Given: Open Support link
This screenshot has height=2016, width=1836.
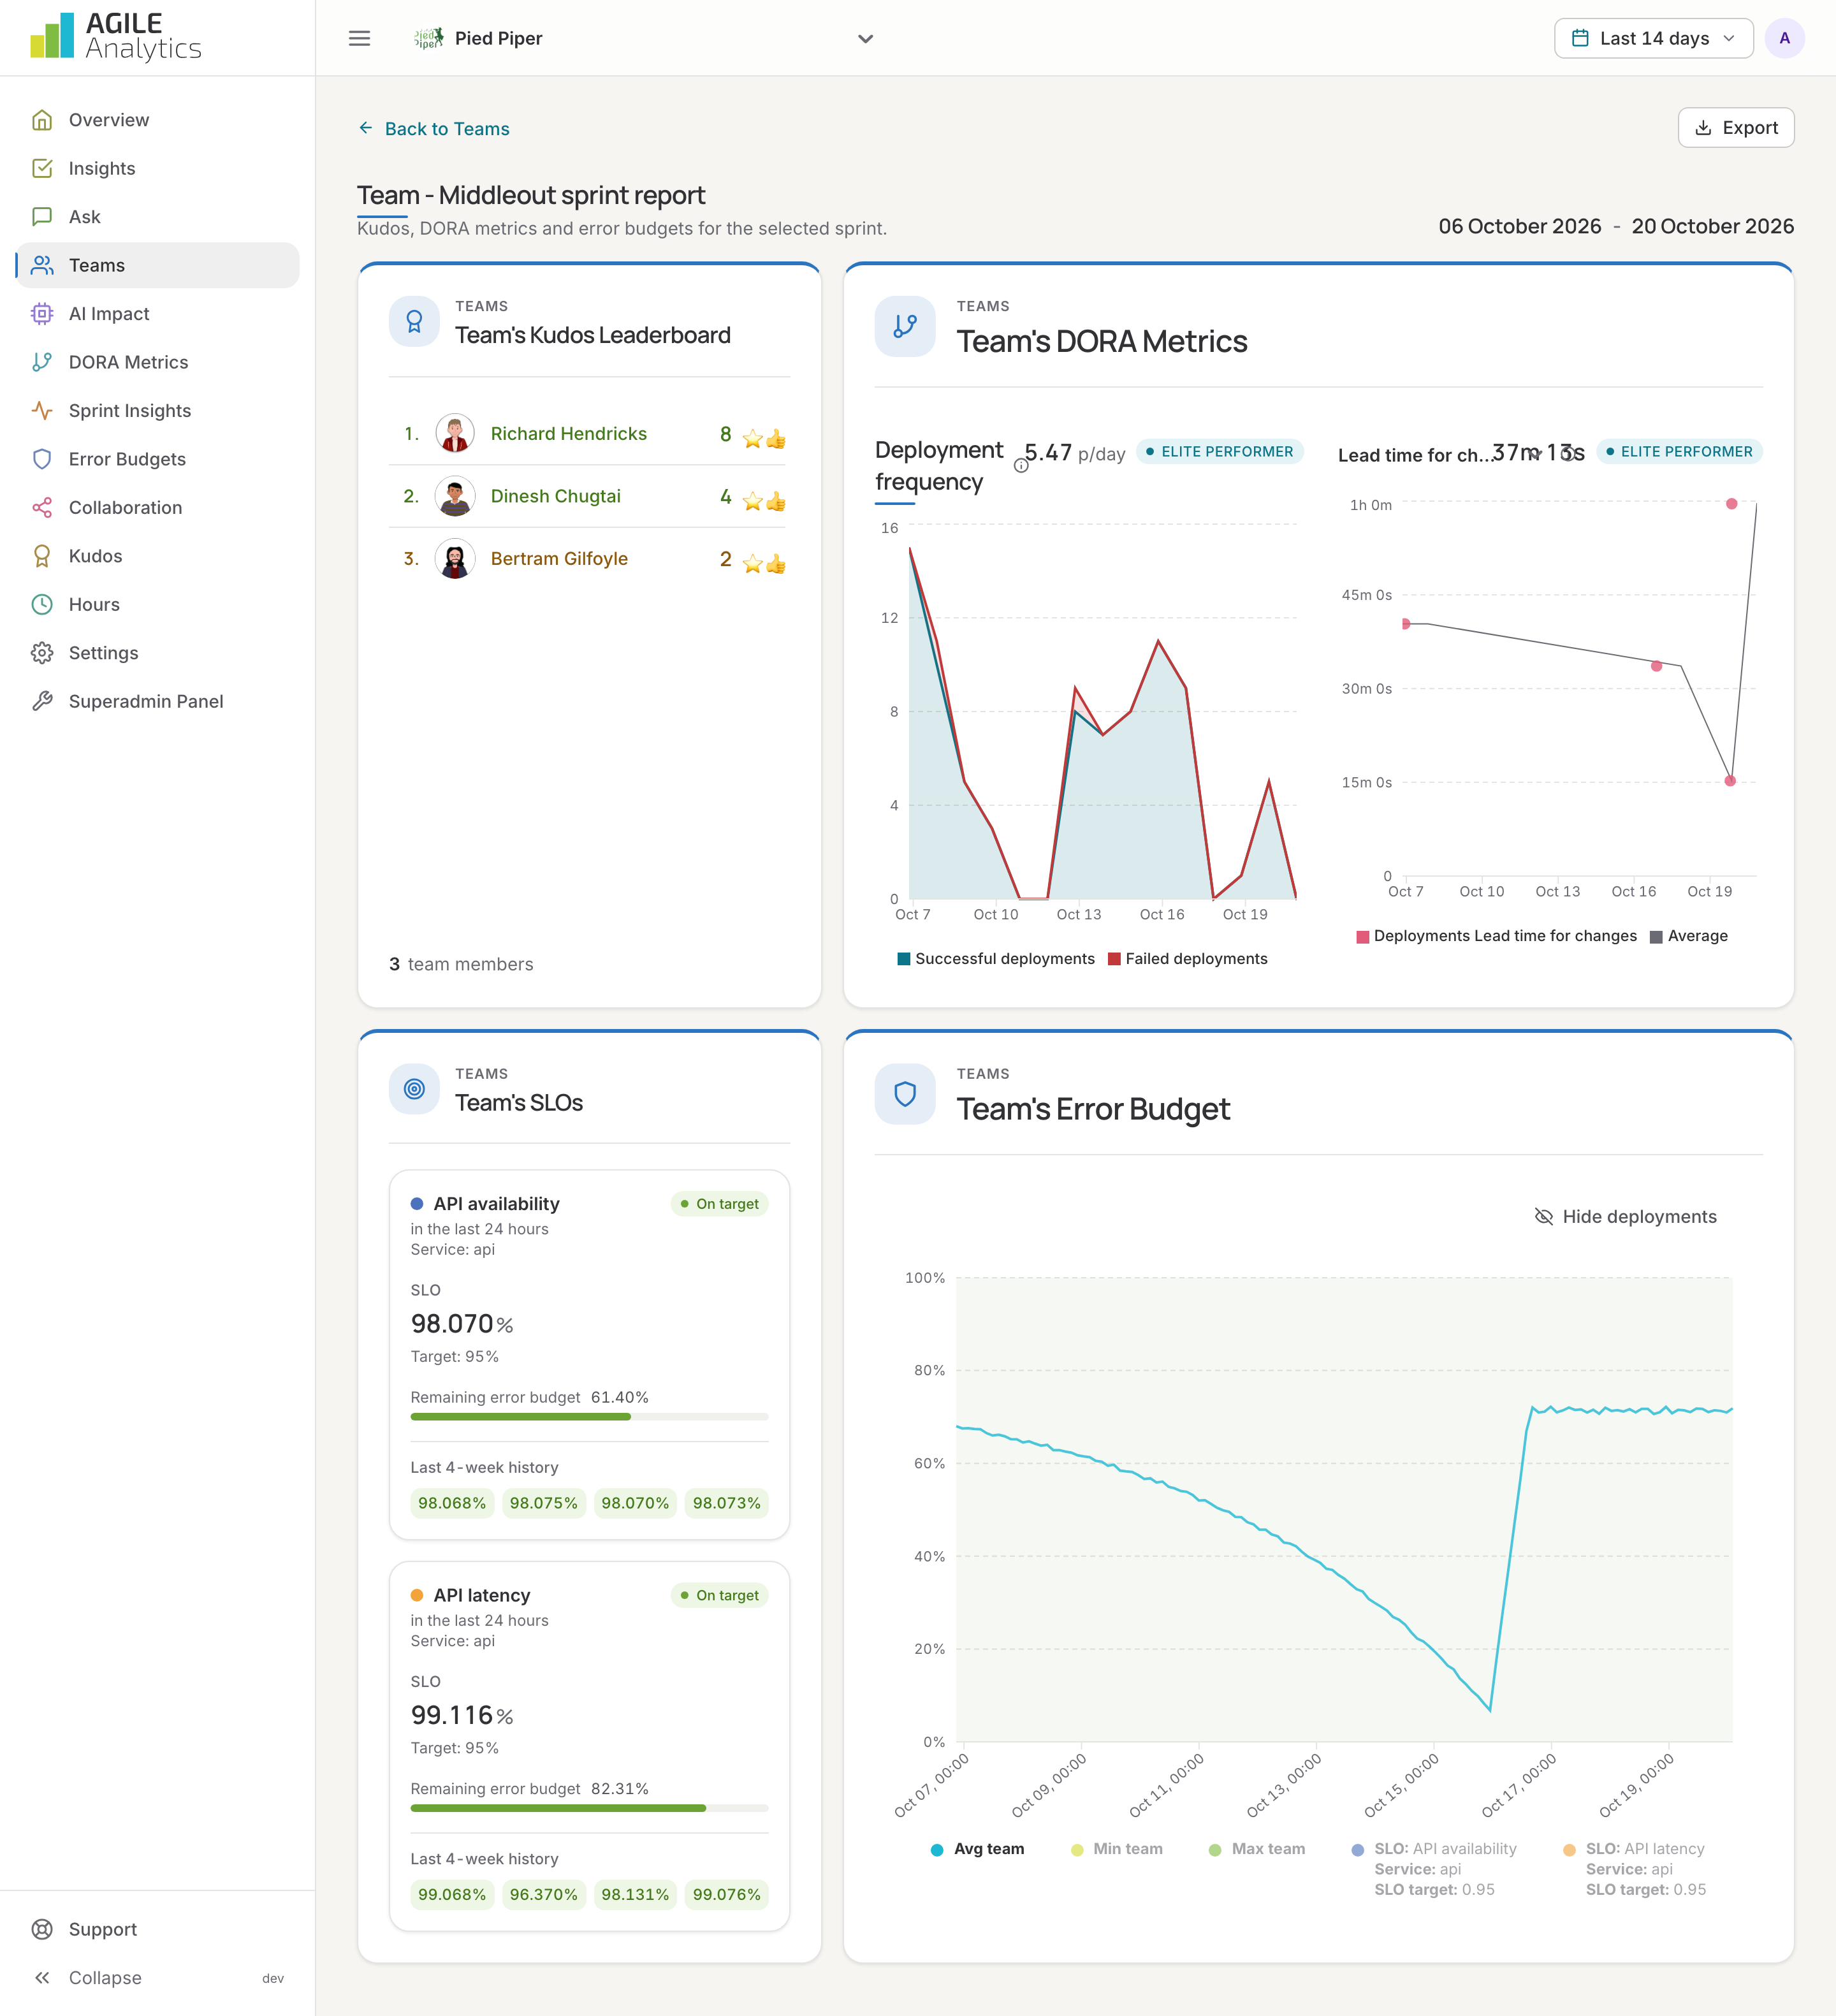Looking at the screenshot, I should (158, 1930).
